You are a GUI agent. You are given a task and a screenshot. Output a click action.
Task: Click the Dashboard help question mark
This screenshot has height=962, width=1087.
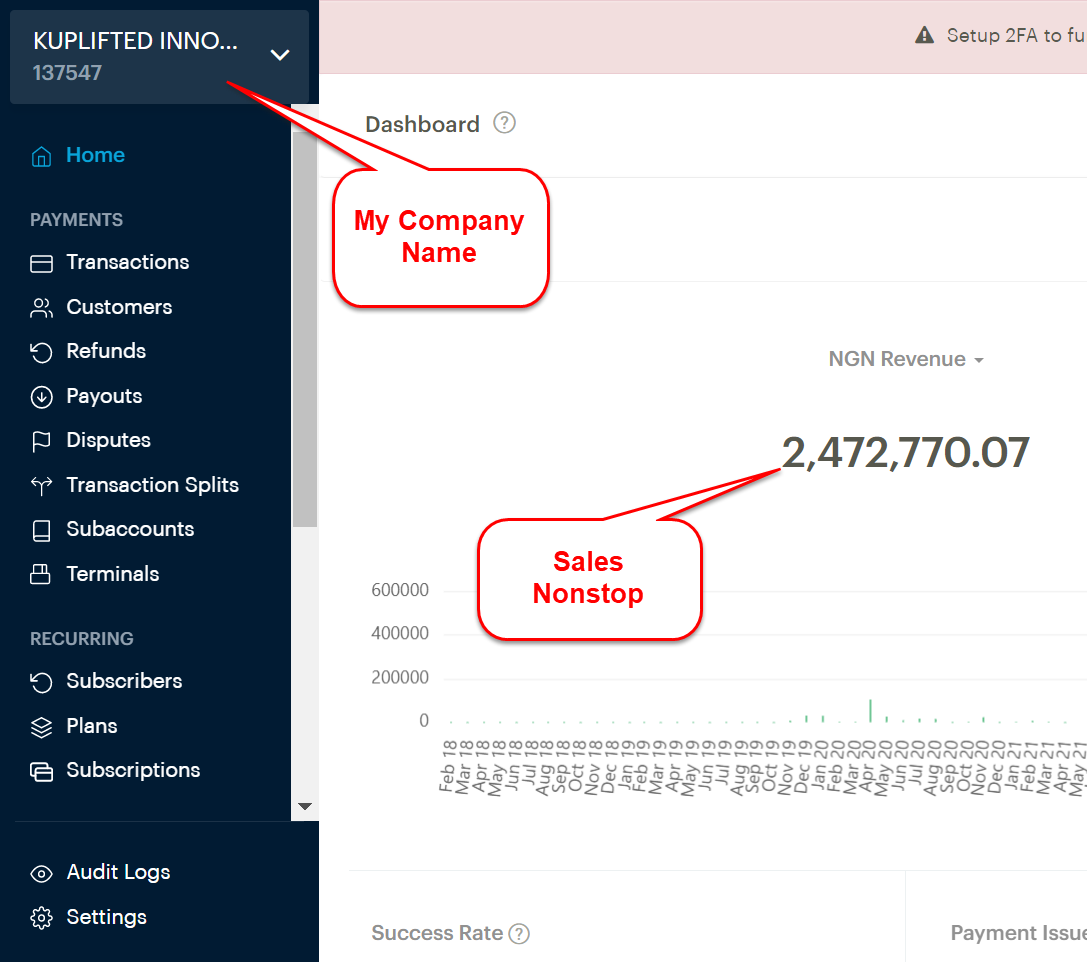click(505, 124)
